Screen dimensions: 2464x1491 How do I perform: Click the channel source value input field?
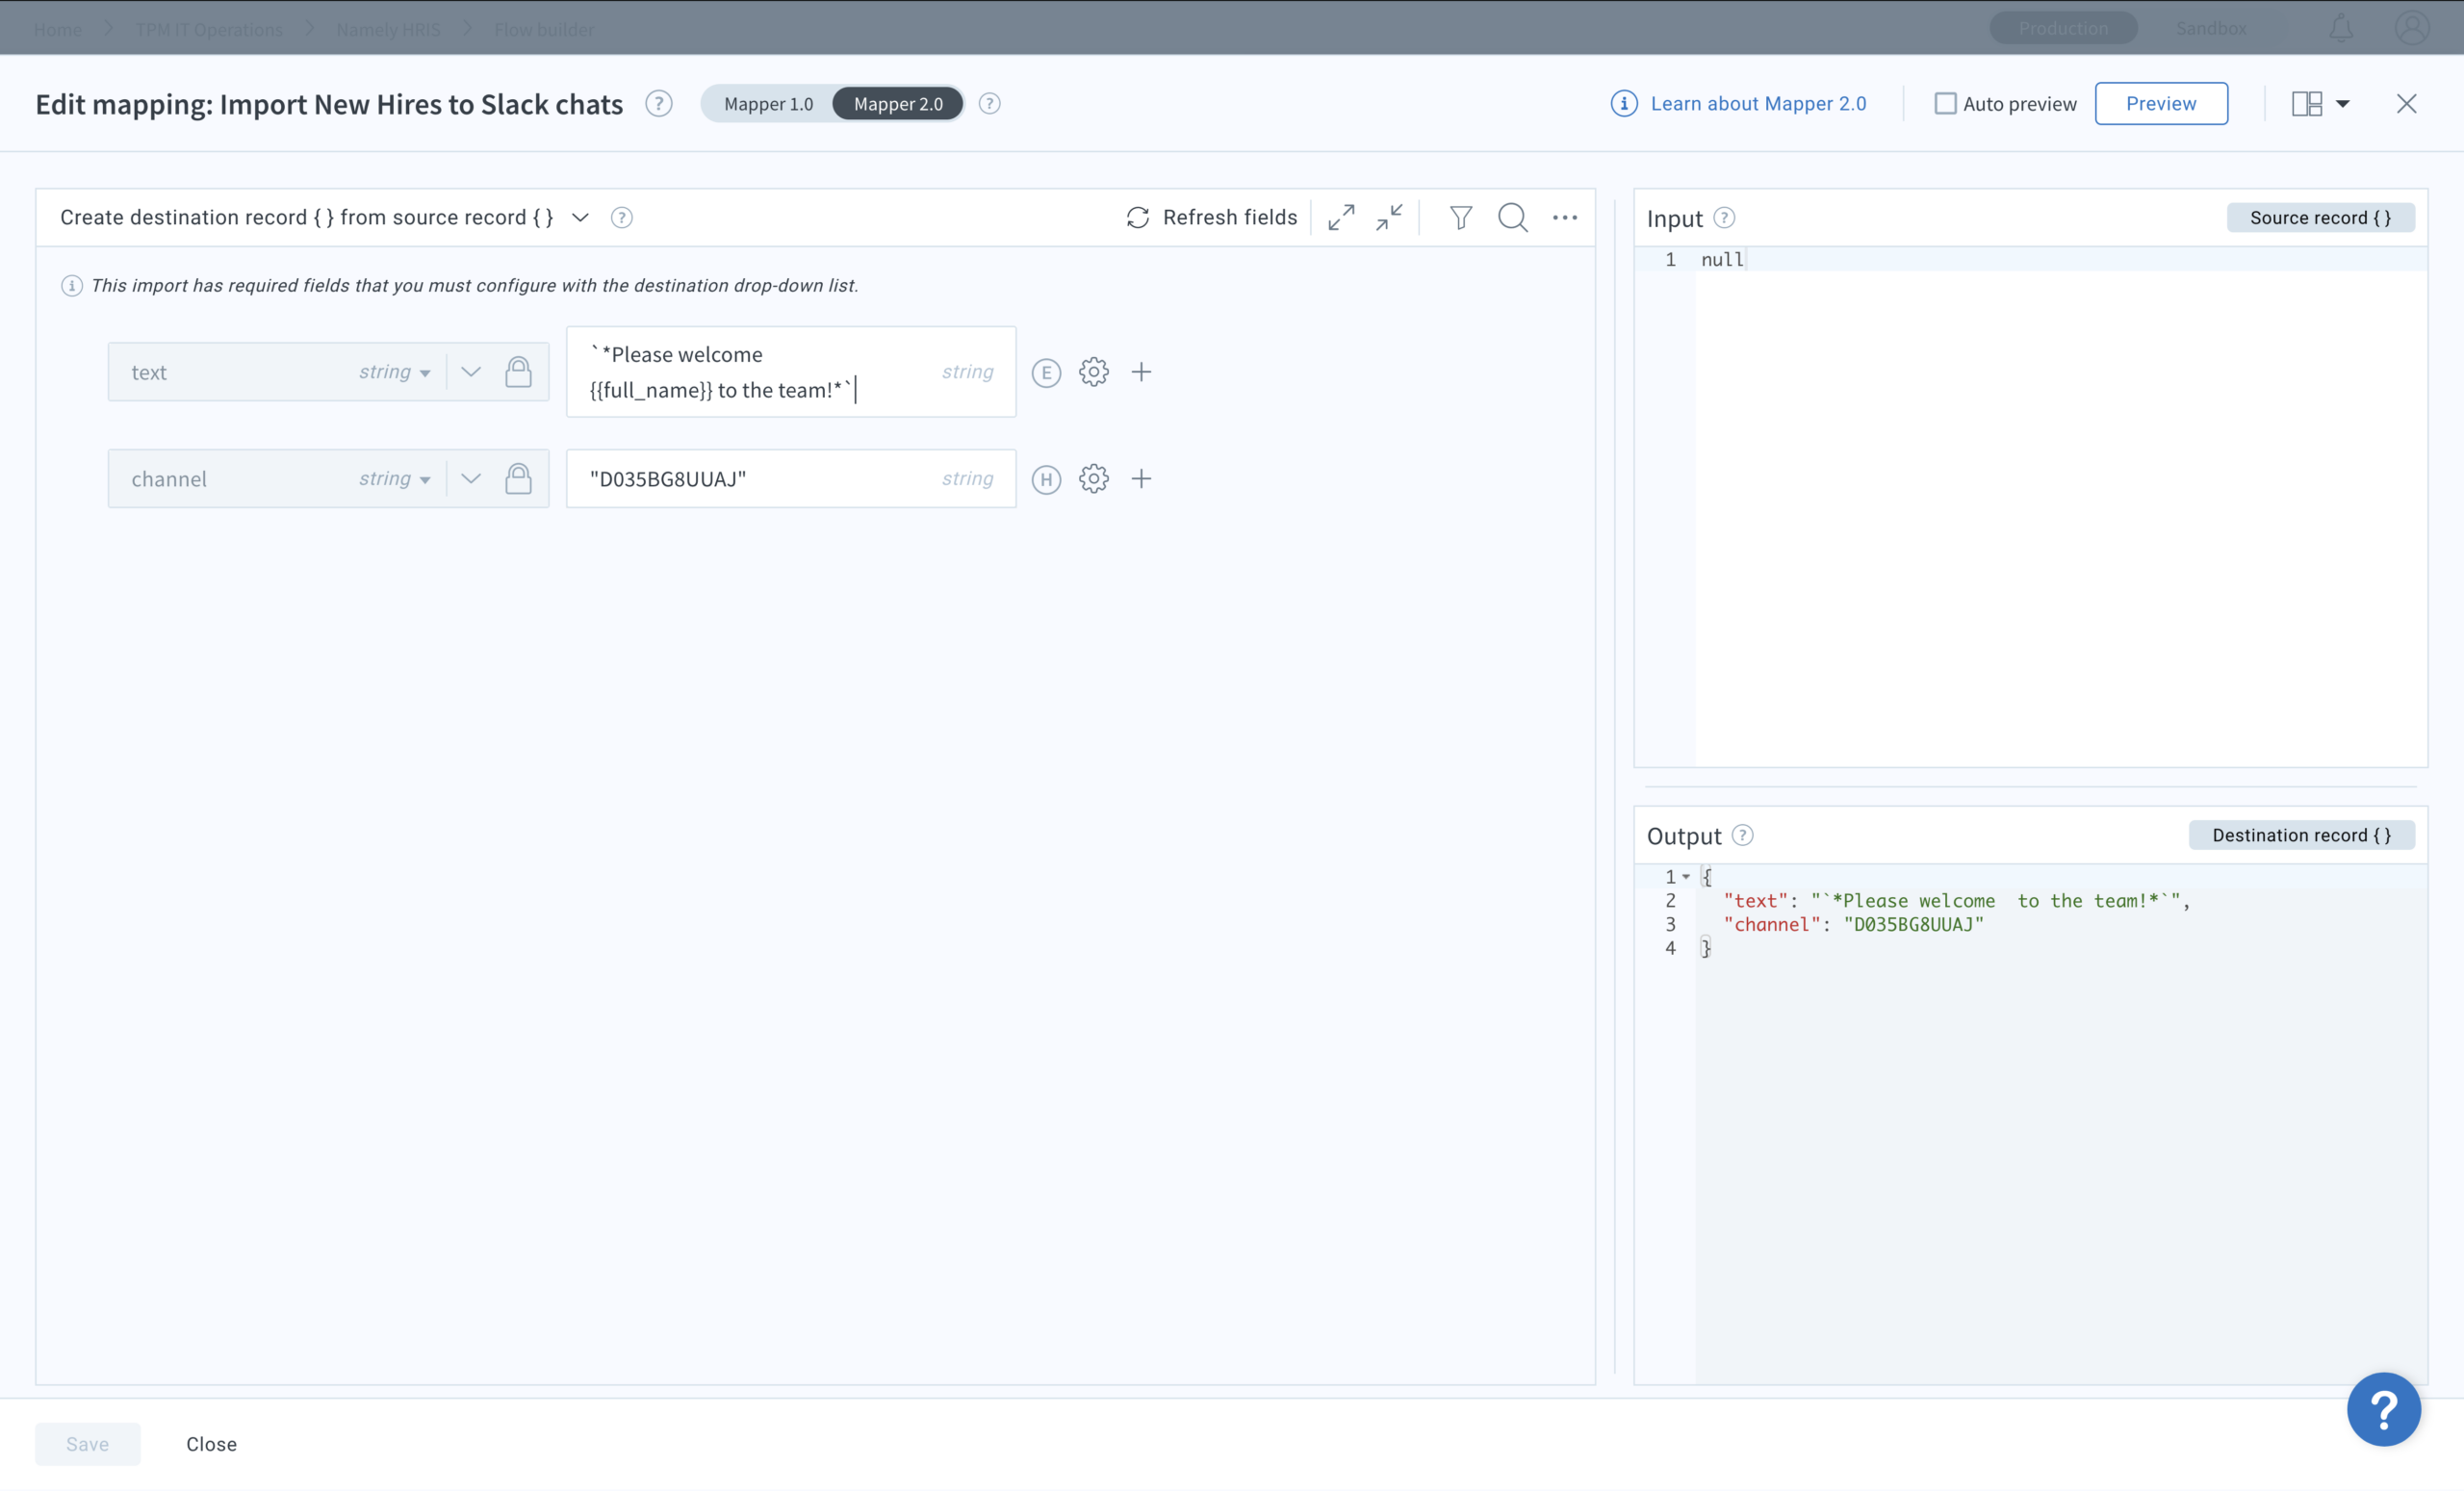pos(791,479)
